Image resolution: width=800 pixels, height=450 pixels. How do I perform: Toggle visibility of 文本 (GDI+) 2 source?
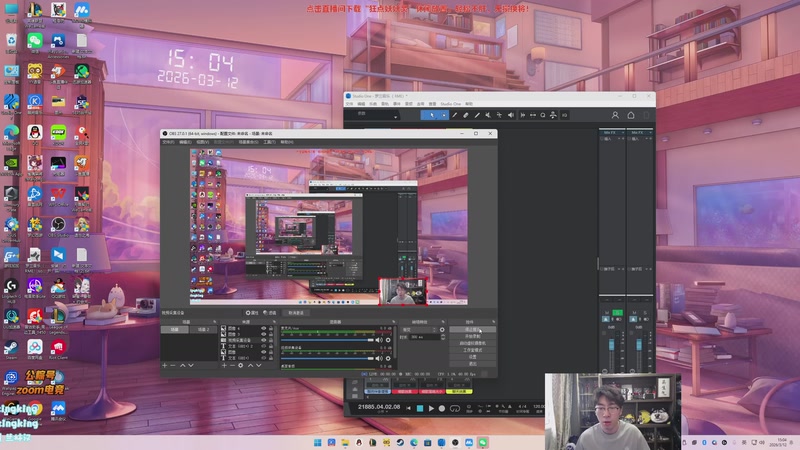click(x=264, y=346)
